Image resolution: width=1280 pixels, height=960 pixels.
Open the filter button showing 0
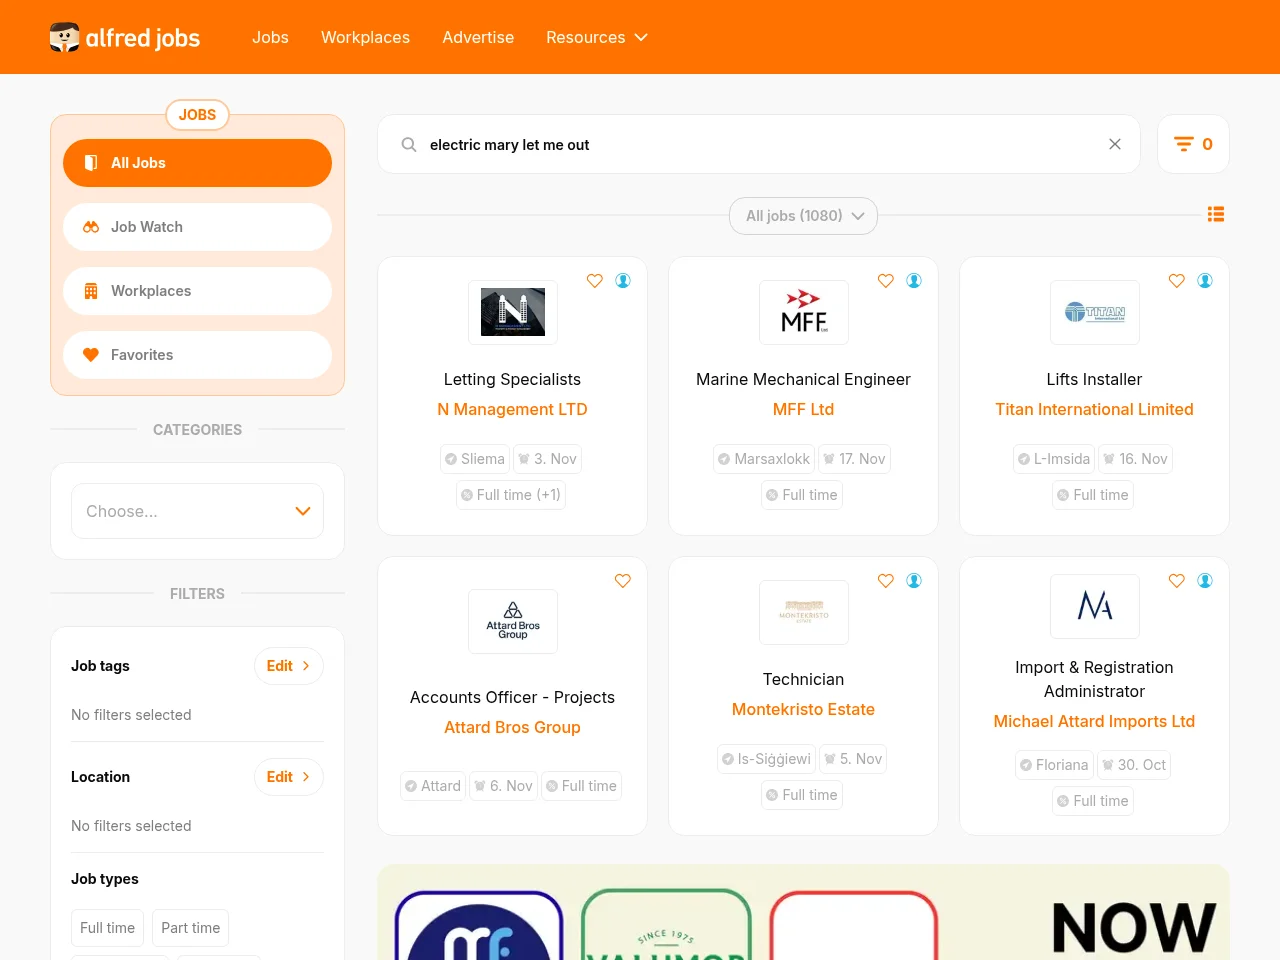click(x=1193, y=144)
